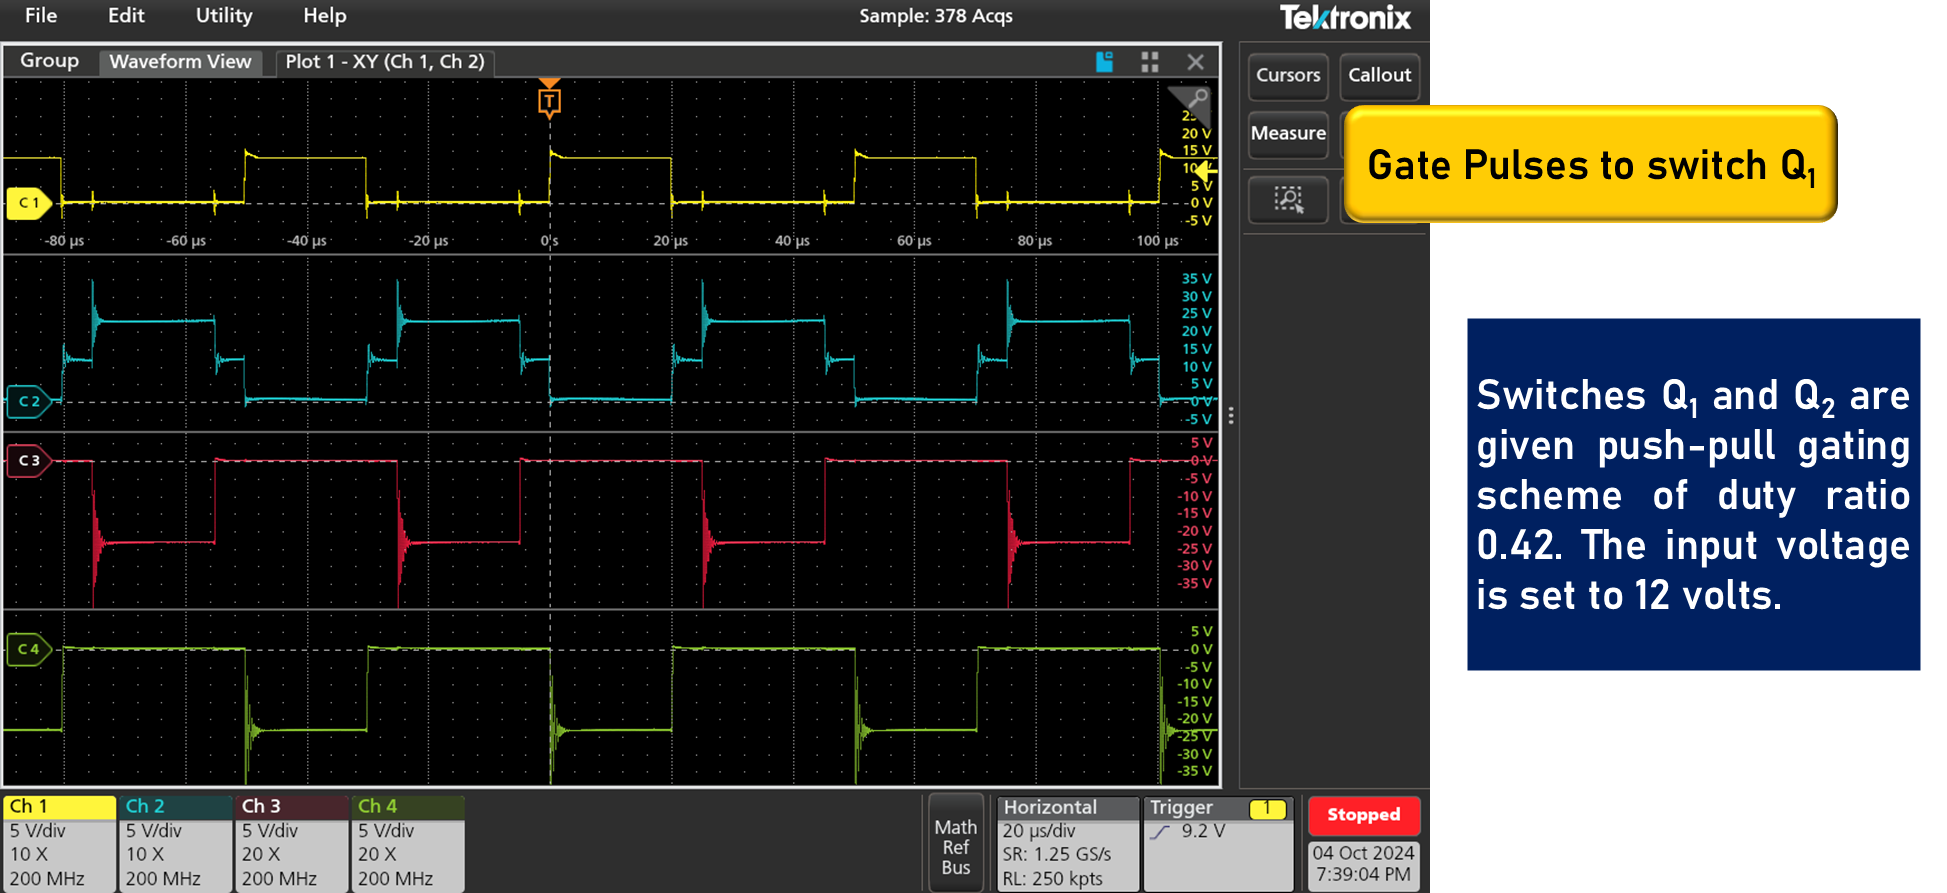Select the C2 channel handle
The height and width of the screenshot is (893, 1947).
tap(29, 402)
